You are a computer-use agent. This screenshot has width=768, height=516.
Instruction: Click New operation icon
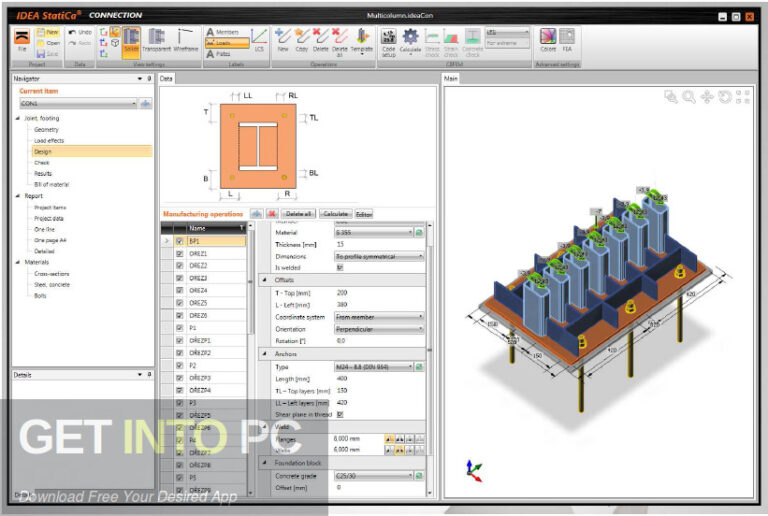(x=283, y=40)
